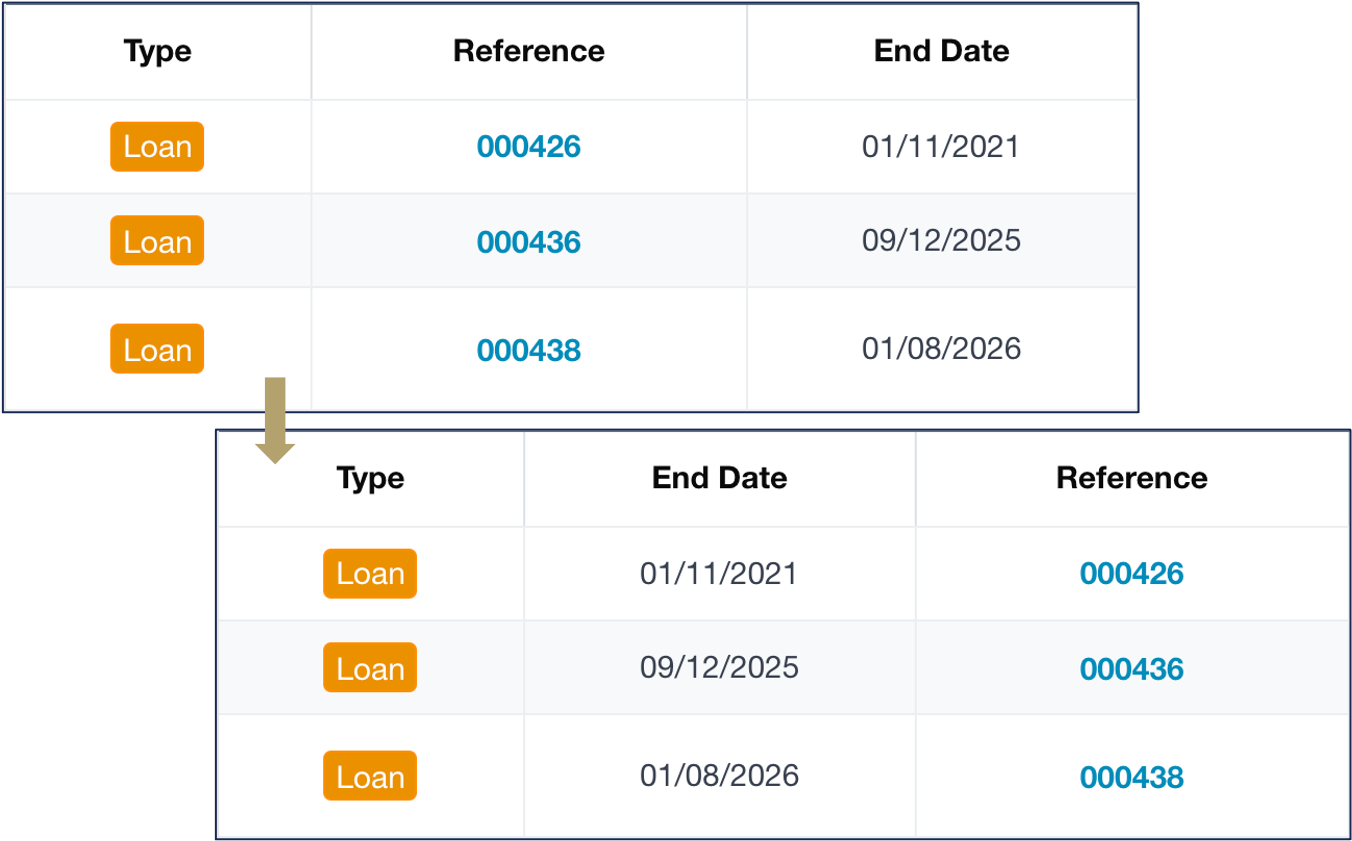Open reference 000436 in the upper table
This screenshot has height=841, width=1352.
coord(528,242)
